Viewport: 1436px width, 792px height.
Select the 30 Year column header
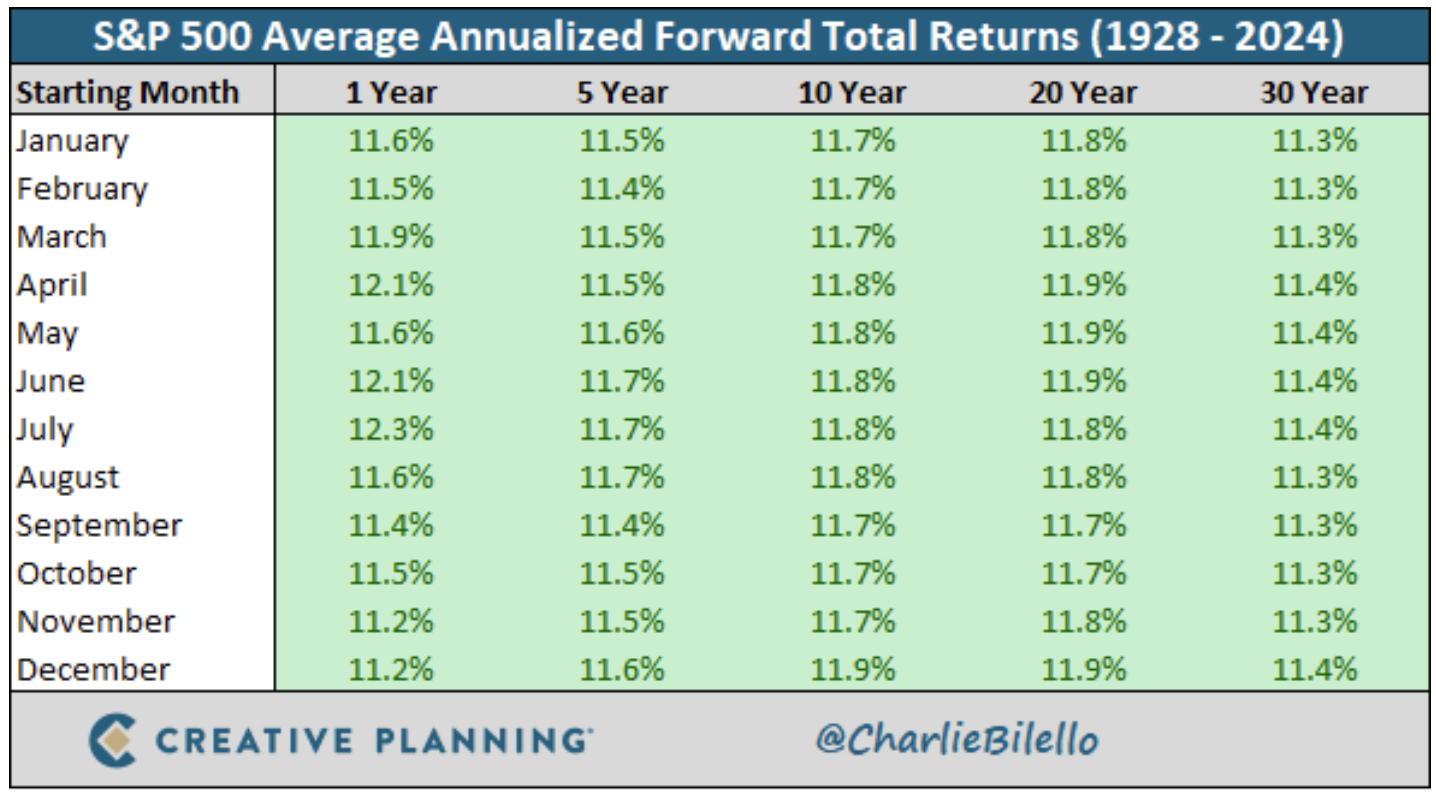coord(1314,93)
